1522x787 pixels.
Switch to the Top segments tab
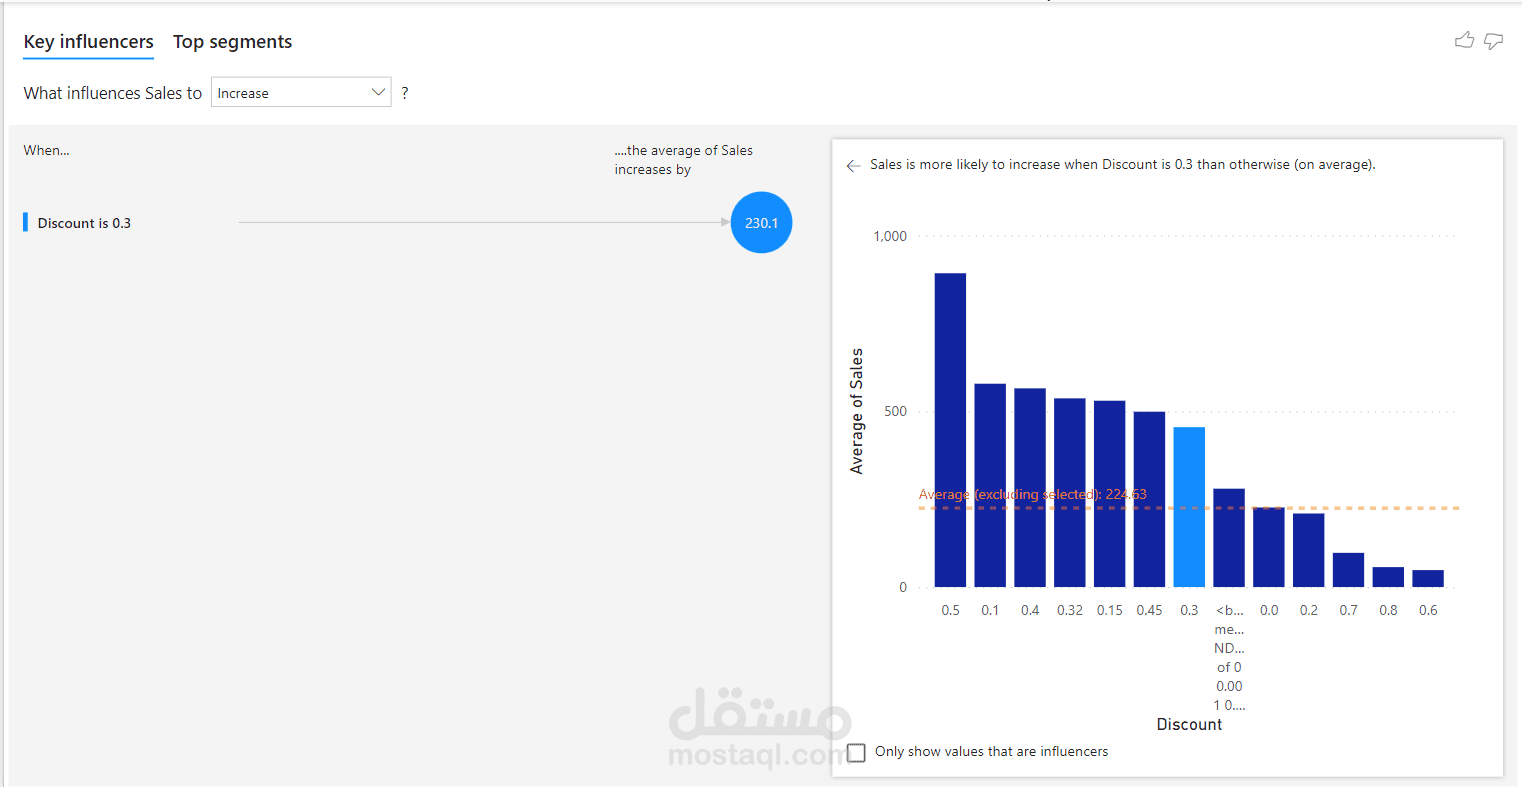[232, 42]
